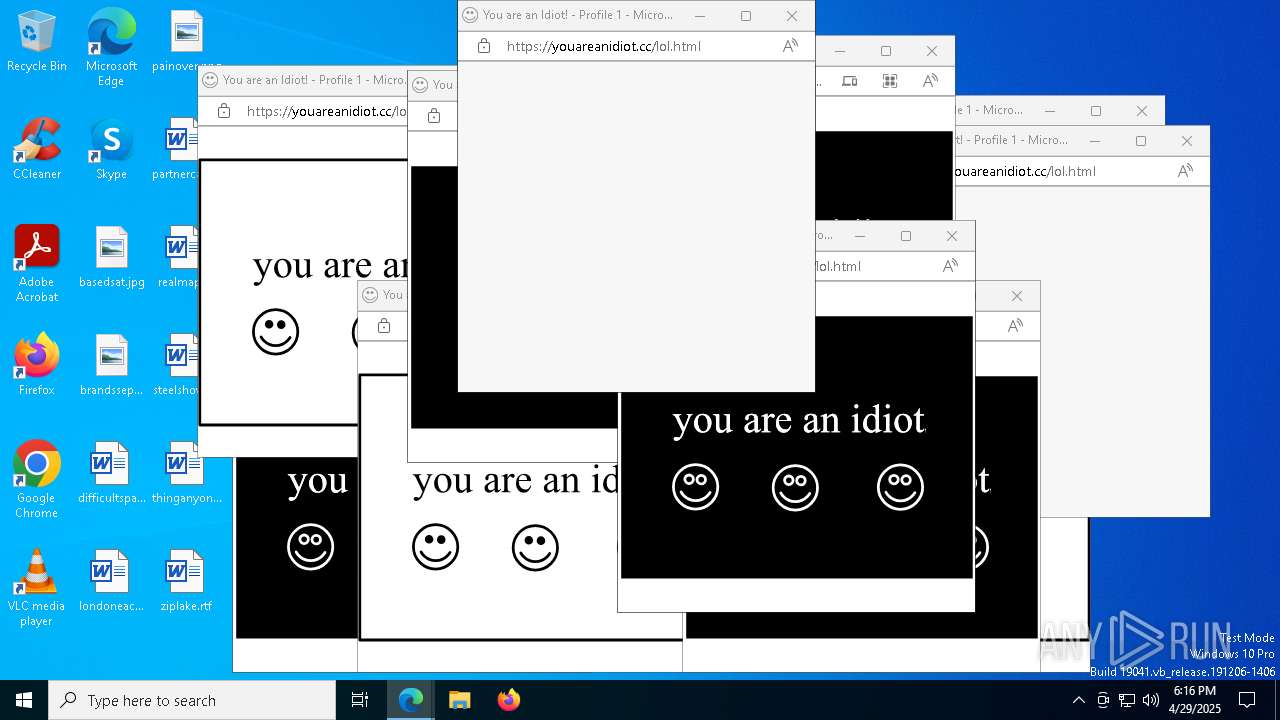Viewport: 1280px width, 720px height.
Task: Click the full 'you are an idiot' text on the black page
Action: (x=799, y=421)
